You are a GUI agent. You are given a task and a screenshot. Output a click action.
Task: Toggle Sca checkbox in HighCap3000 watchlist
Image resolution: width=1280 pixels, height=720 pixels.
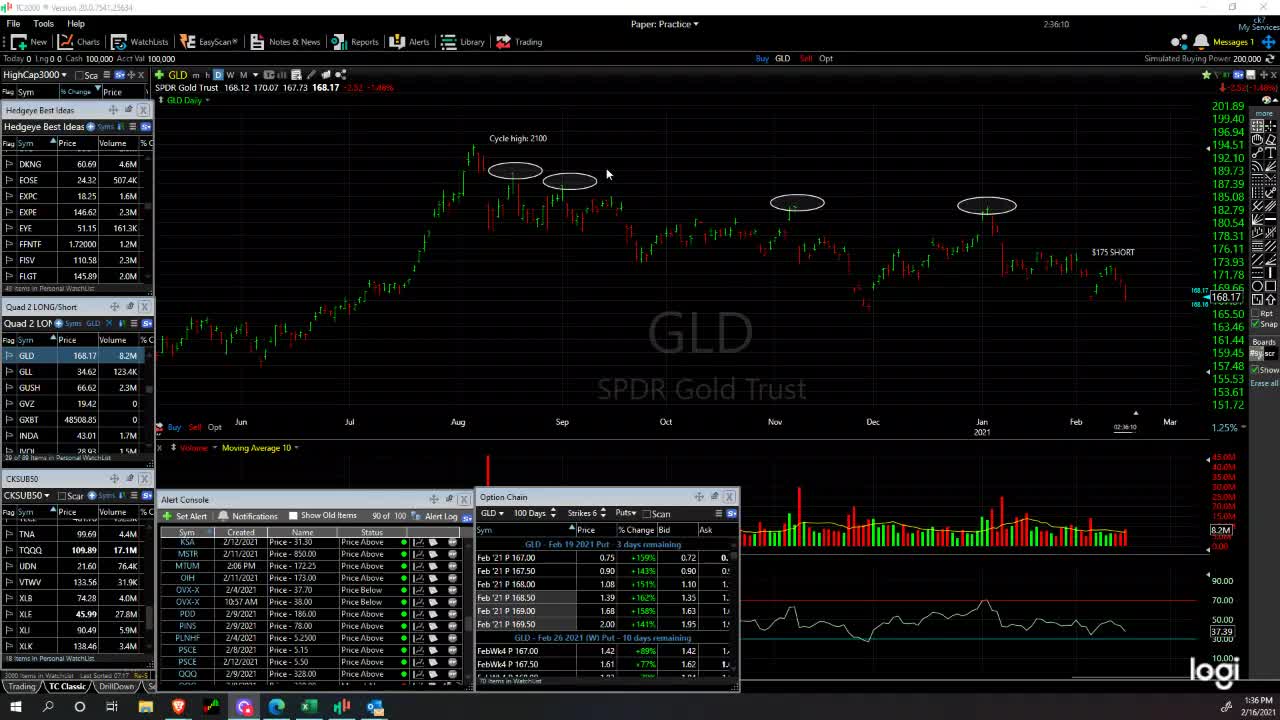point(79,75)
